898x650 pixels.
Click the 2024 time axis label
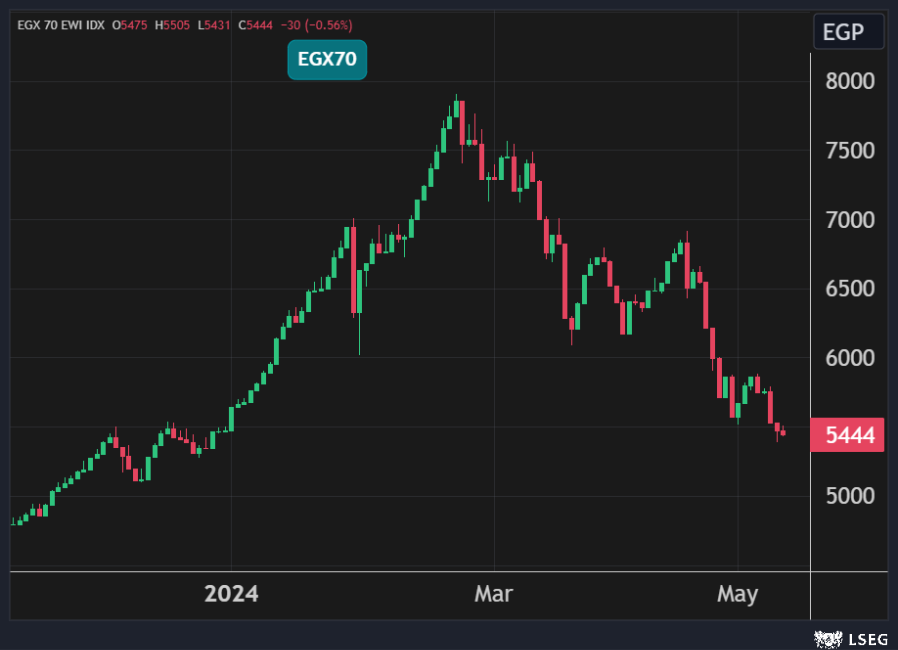pos(231,594)
